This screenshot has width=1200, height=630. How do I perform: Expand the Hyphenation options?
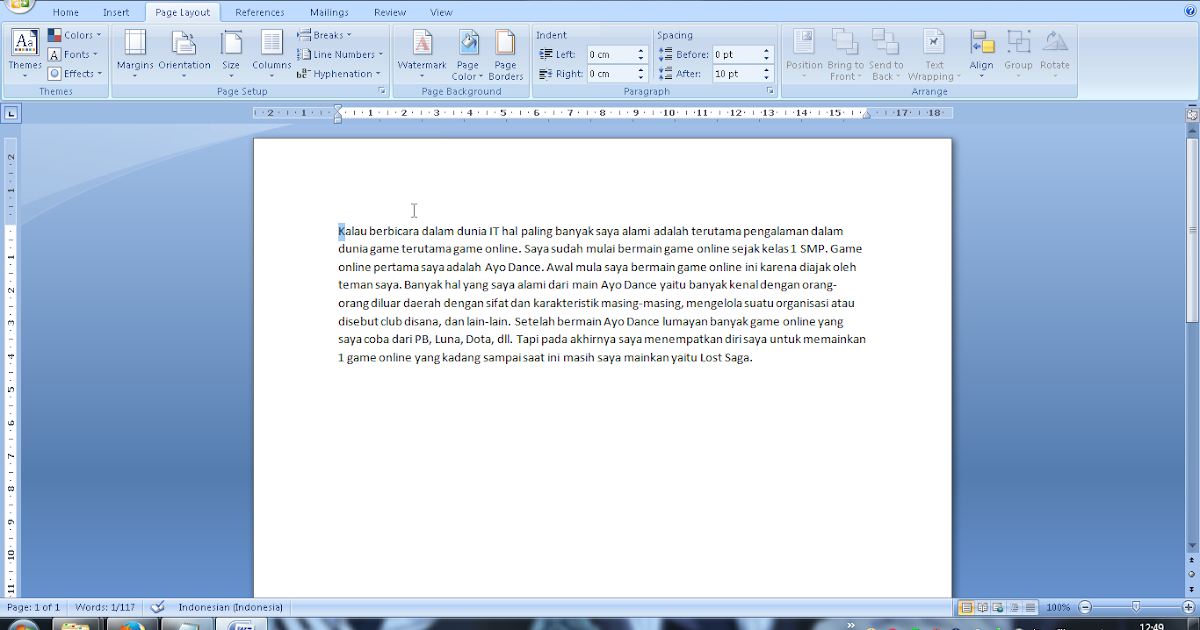pyautogui.click(x=340, y=73)
